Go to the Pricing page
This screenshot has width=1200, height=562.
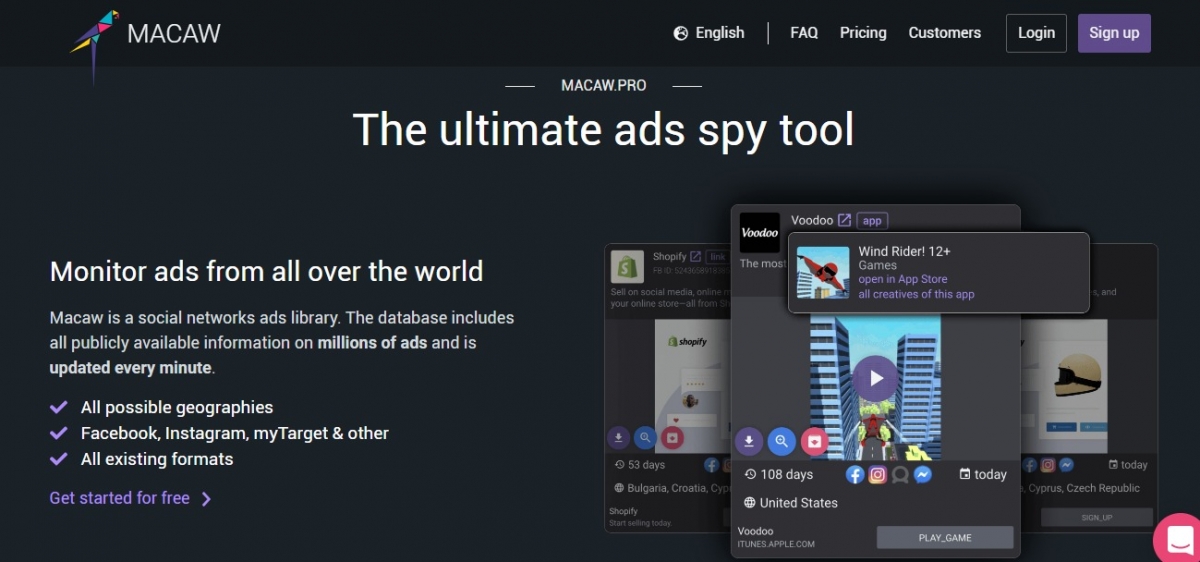click(x=863, y=33)
